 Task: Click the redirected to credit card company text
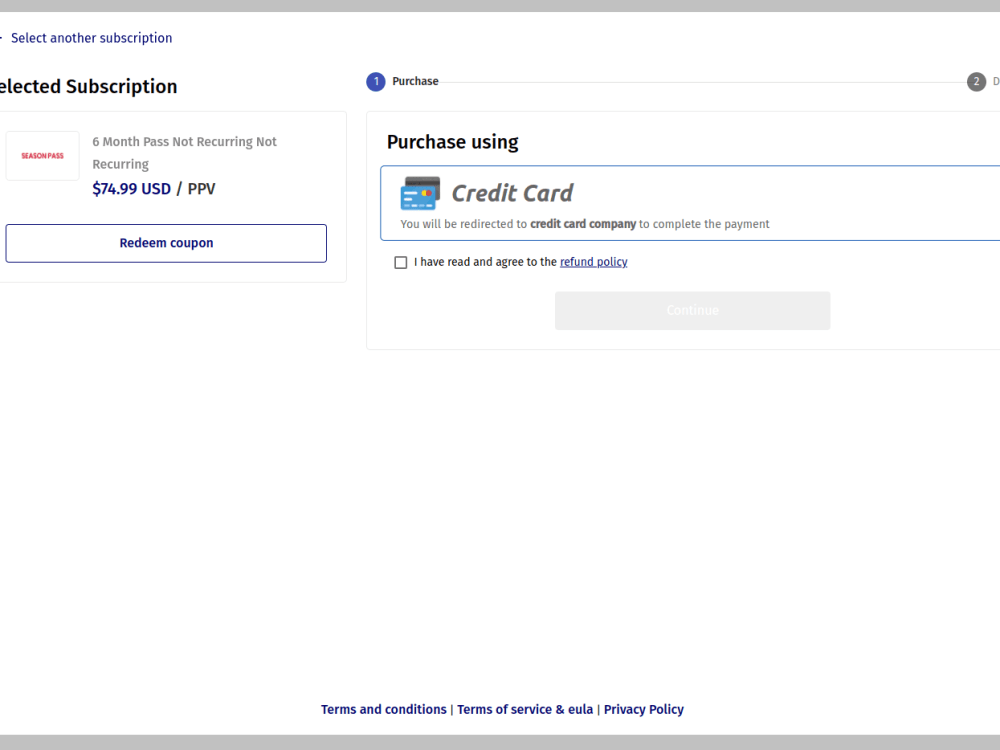coord(585,224)
